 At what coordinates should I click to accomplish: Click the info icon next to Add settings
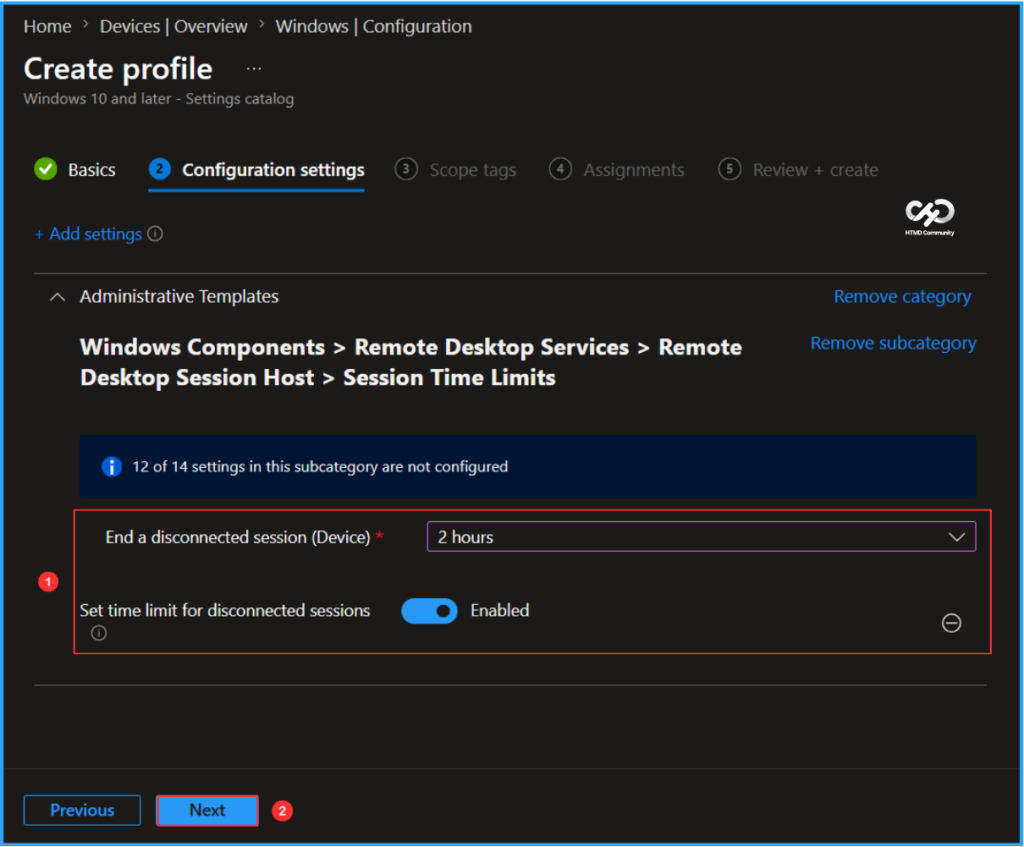(155, 234)
